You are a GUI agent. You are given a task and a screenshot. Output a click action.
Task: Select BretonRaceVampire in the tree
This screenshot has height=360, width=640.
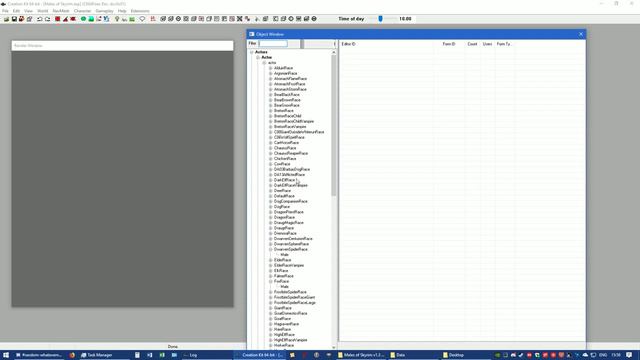290,127
